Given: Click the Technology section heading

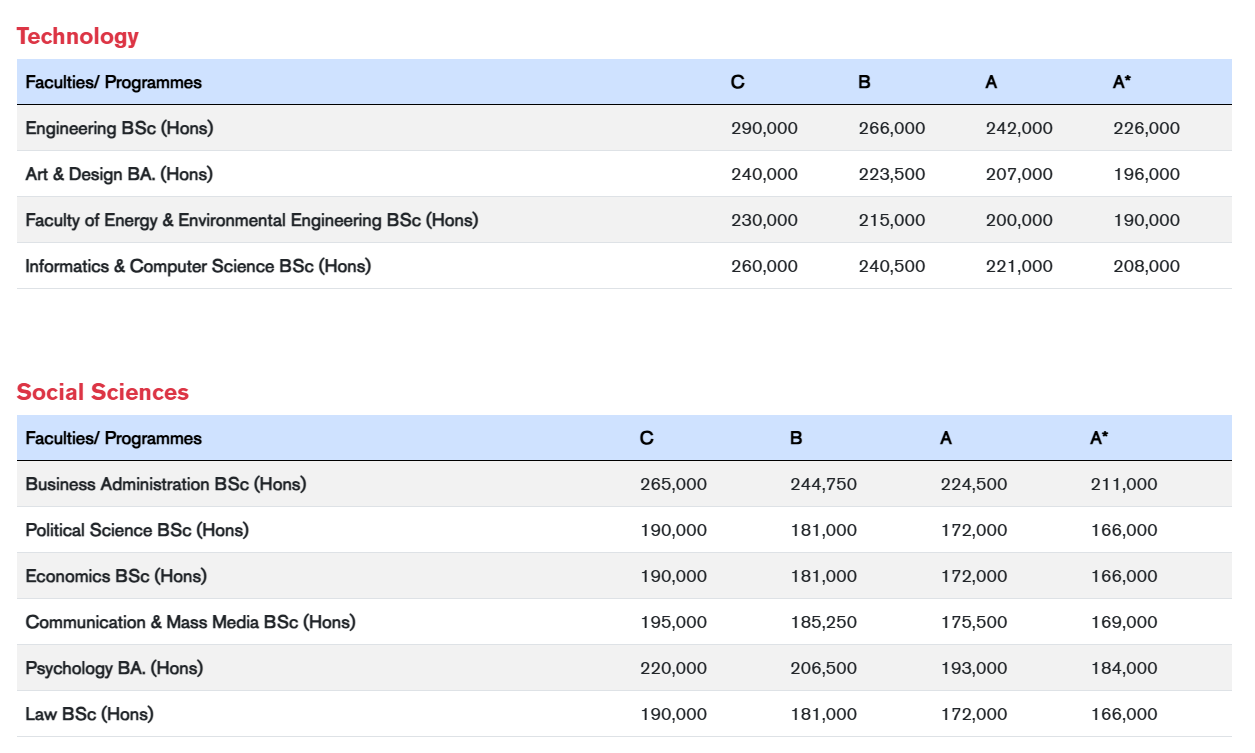Looking at the screenshot, I should (x=77, y=36).
